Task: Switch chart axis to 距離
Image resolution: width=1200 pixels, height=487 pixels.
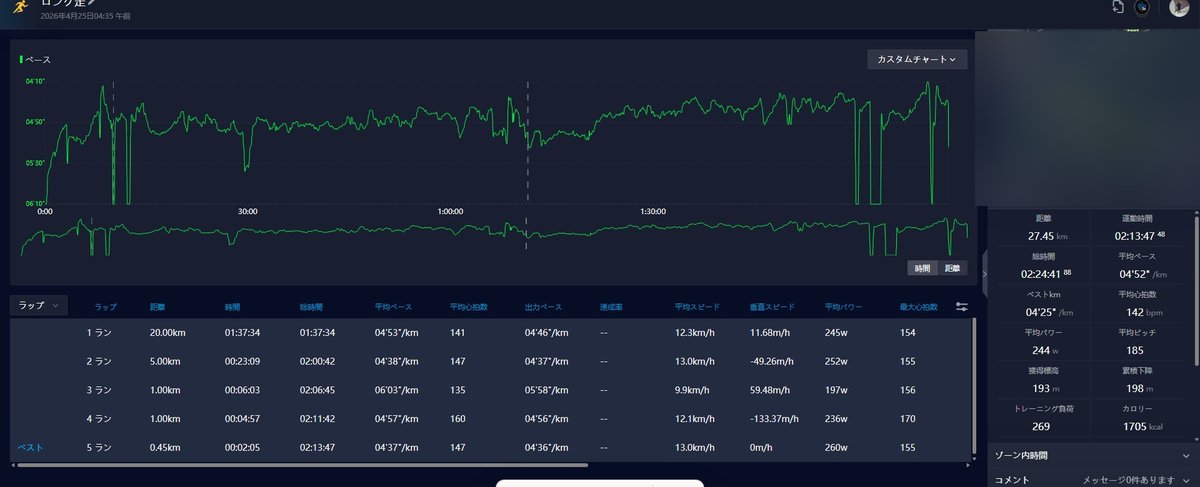Action: coord(952,268)
